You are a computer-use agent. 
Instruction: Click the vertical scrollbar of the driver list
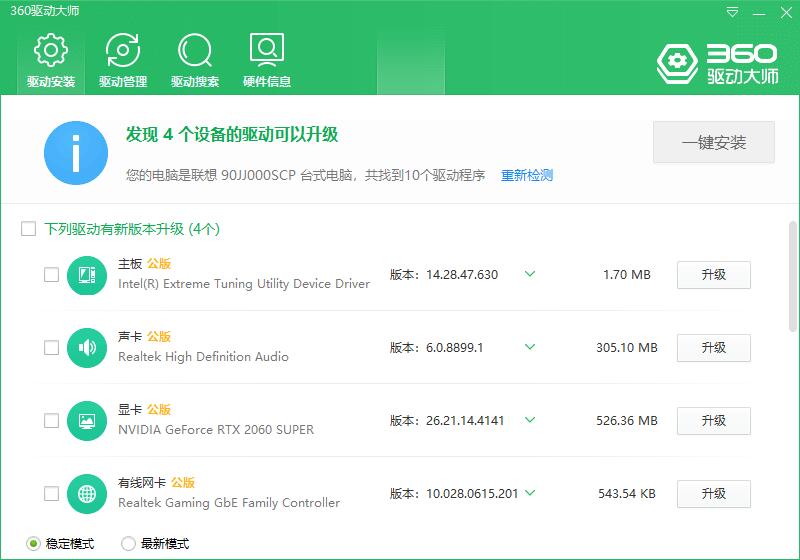click(793, 275)
